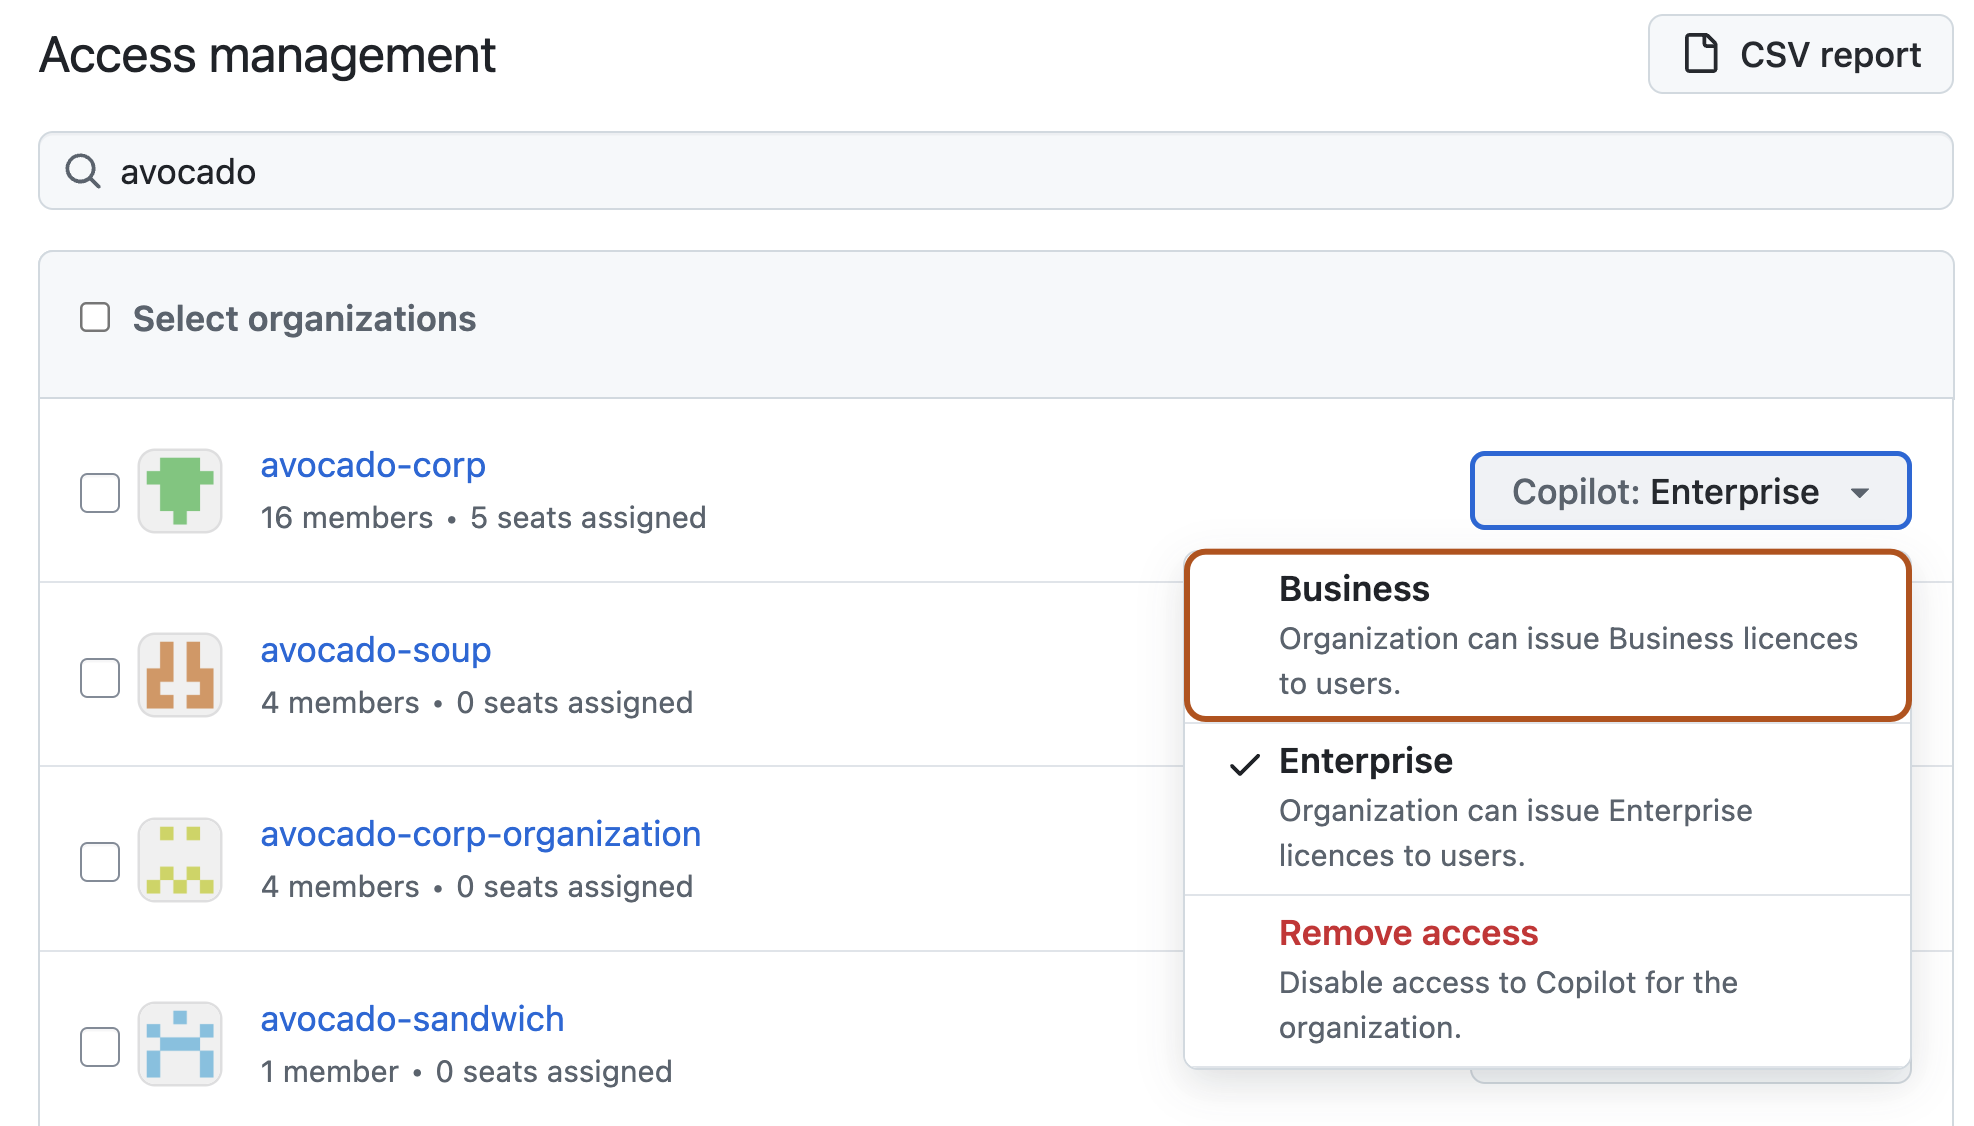Click the avocado-sandwich organization avatar icon

pyautogui.click(x=180, y=1044)
